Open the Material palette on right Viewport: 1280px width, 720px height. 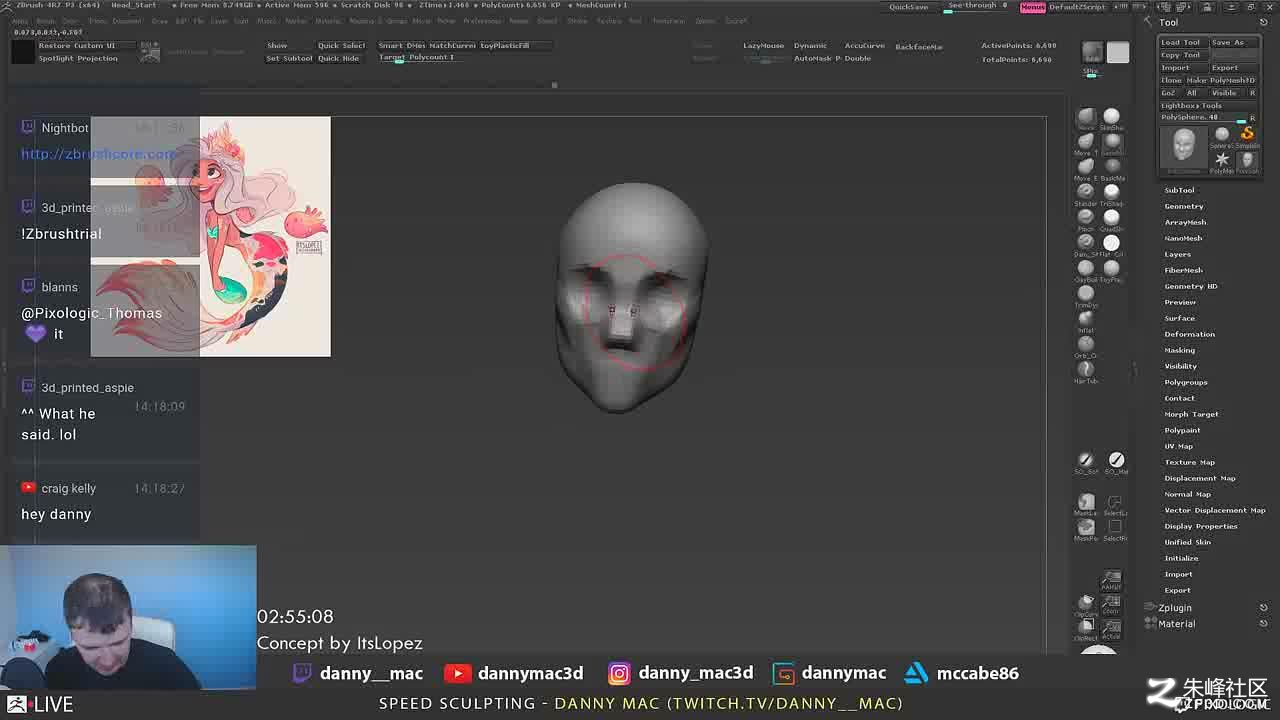click(1176, 624)
